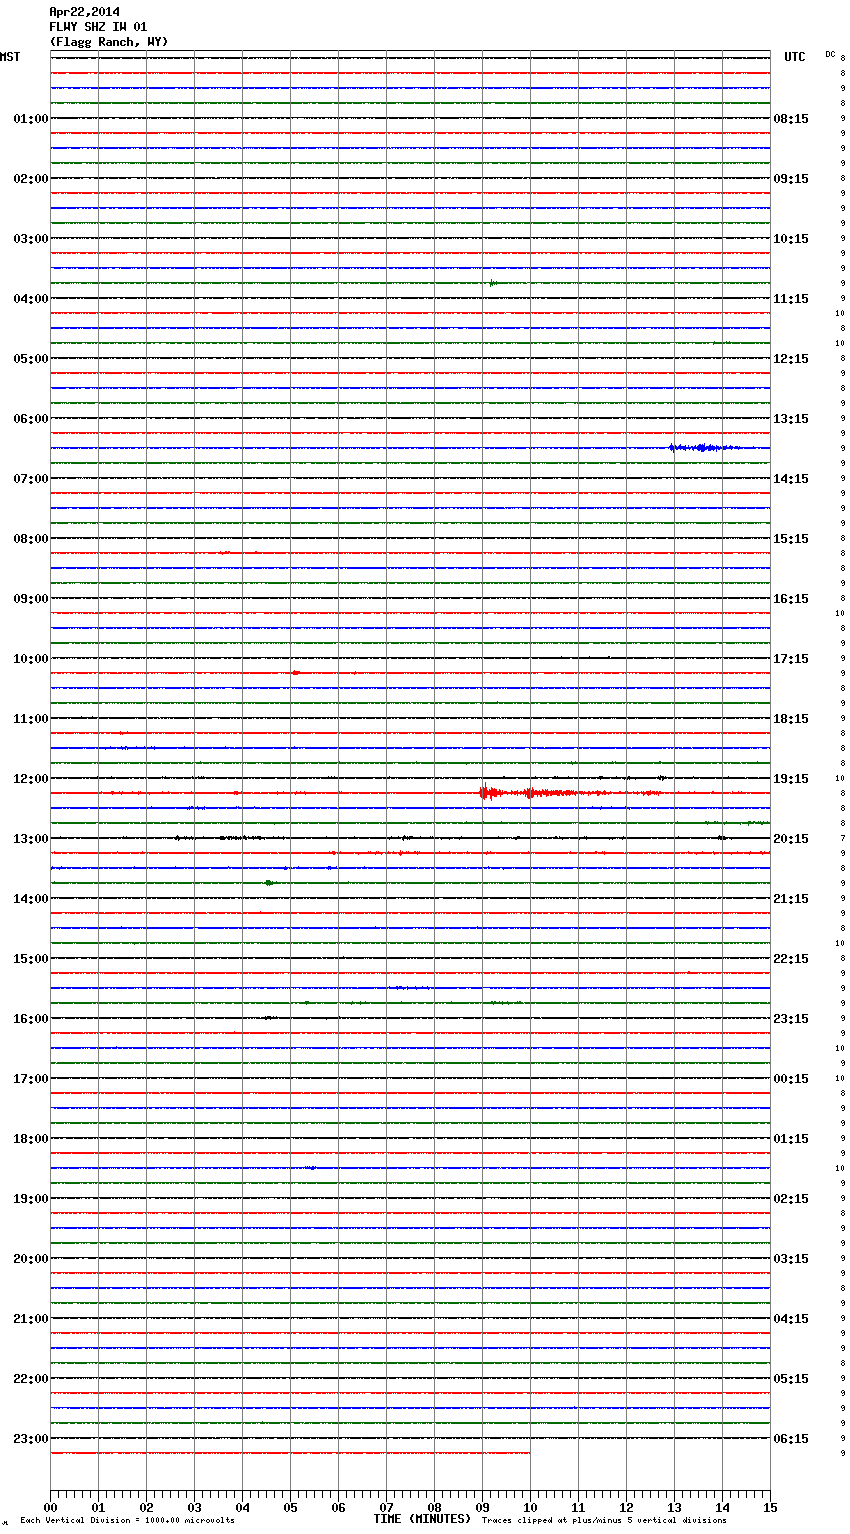The width and height of the screenshot is (850, 1534).
Task: Click minute 15 on the time axis
Action: 770,1507
